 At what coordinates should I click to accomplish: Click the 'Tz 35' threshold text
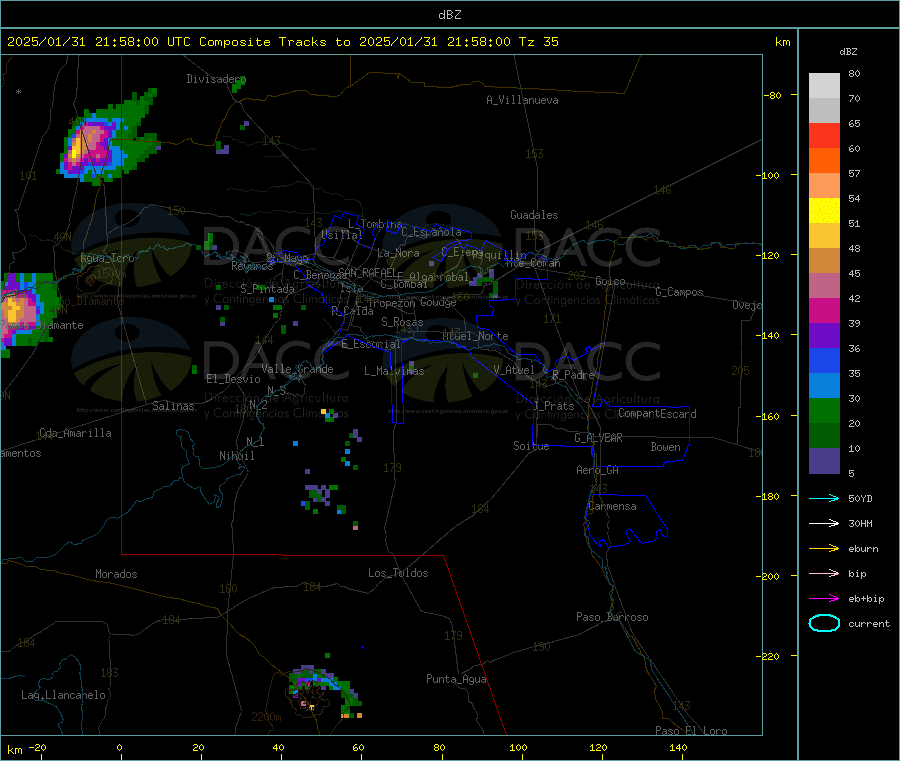[538, 42]
